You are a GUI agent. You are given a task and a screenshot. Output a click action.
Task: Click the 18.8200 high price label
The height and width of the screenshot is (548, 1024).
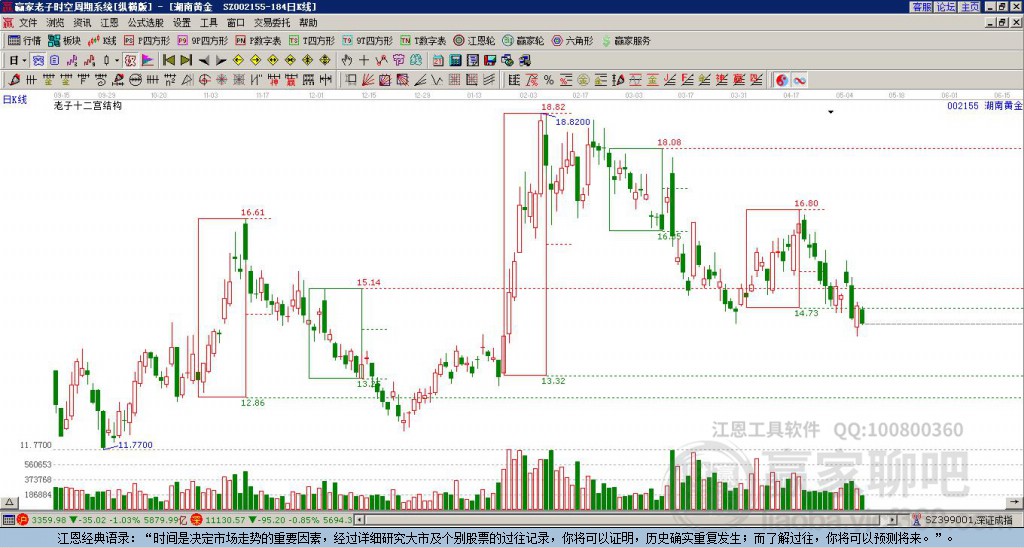(x=573, y=122)
